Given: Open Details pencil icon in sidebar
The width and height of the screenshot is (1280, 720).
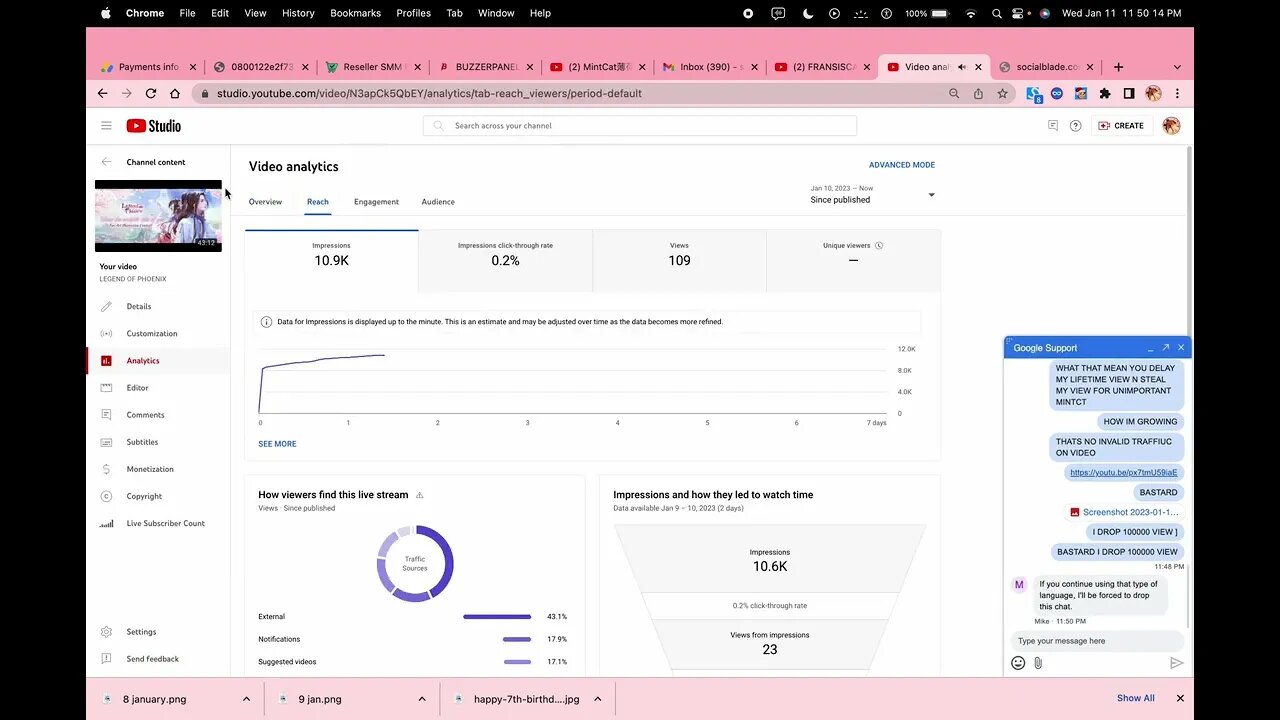Looking at the screenshot, I should click(x=106, y=307).
